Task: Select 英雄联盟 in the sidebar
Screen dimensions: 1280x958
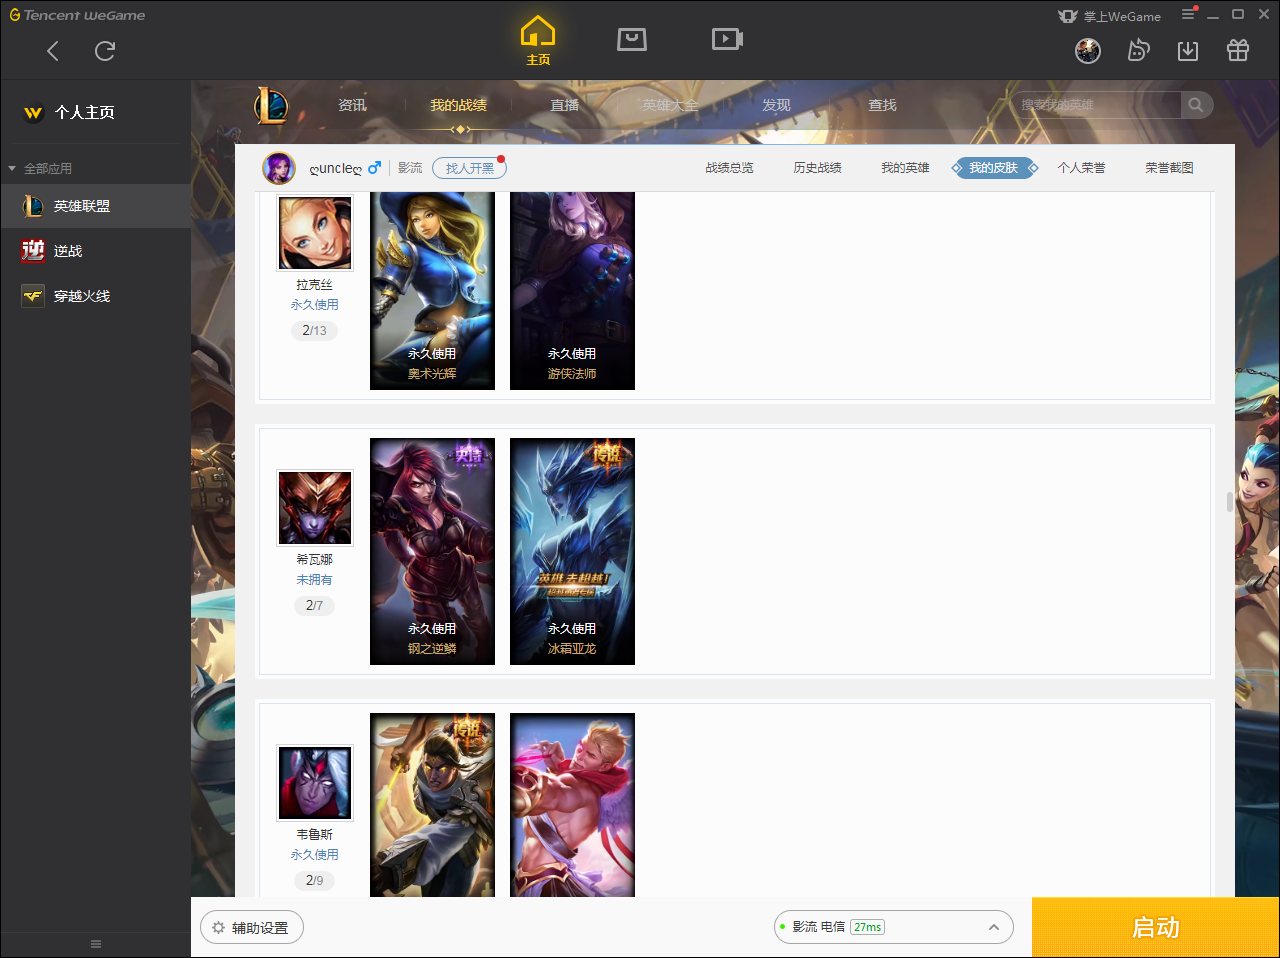Action: (95, 206)
